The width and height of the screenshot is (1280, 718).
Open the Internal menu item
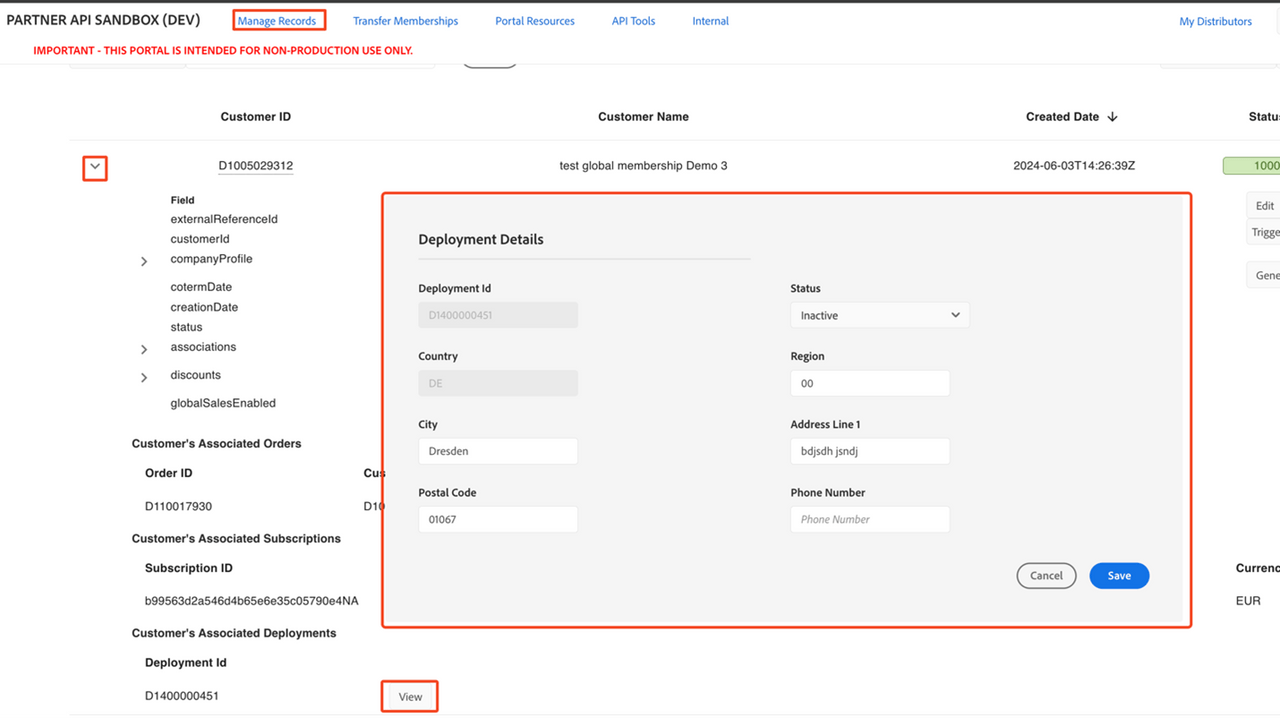point(710,21)
